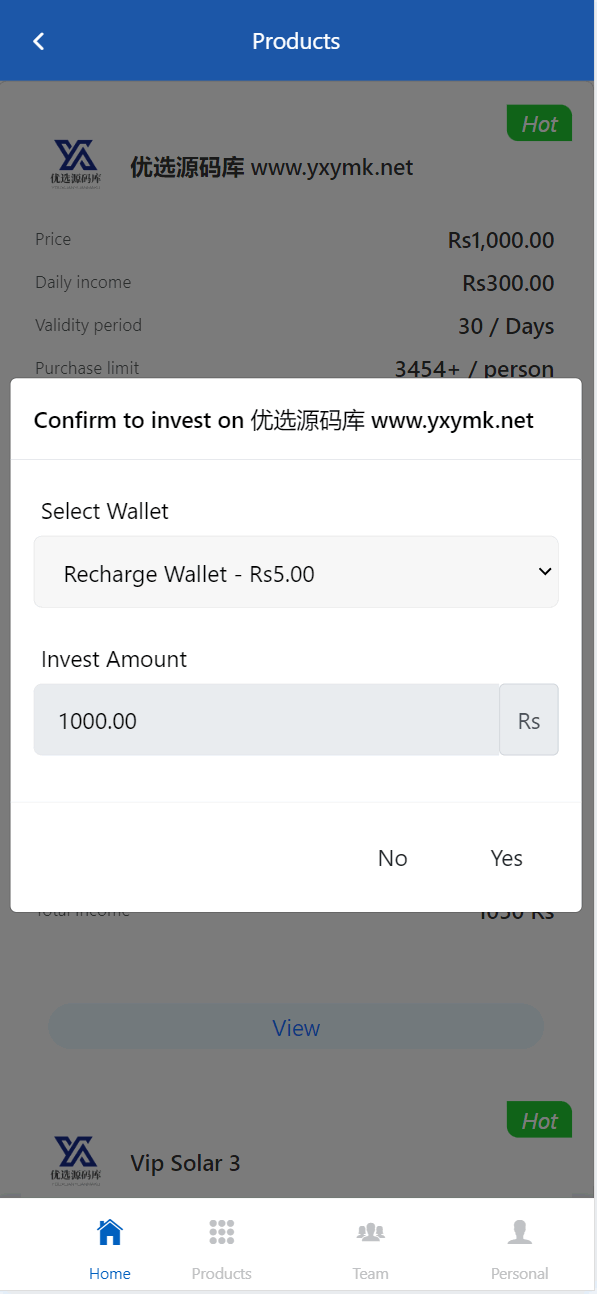Tap the Team people icon
The height and width of the screenshot is (1294, 597).
coord(371,1232)
